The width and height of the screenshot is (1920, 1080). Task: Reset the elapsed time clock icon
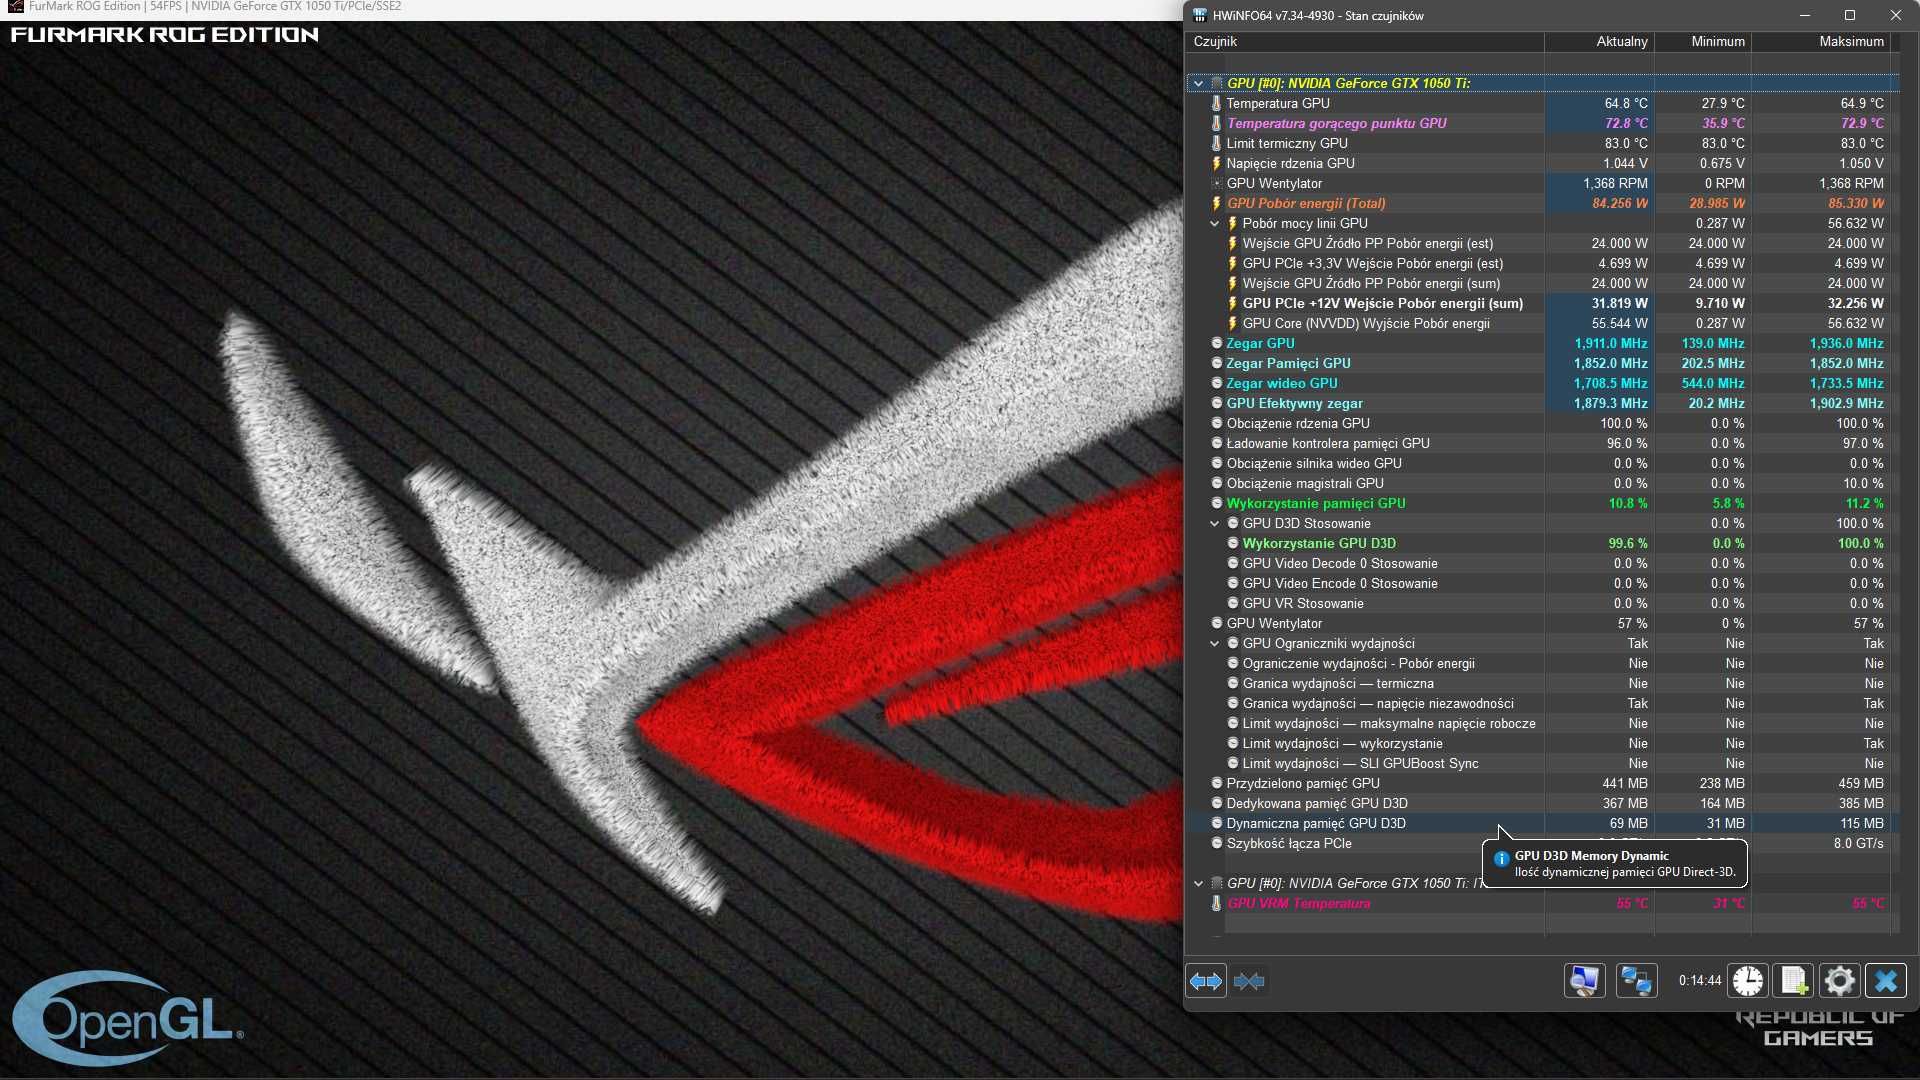point(1748,981)
